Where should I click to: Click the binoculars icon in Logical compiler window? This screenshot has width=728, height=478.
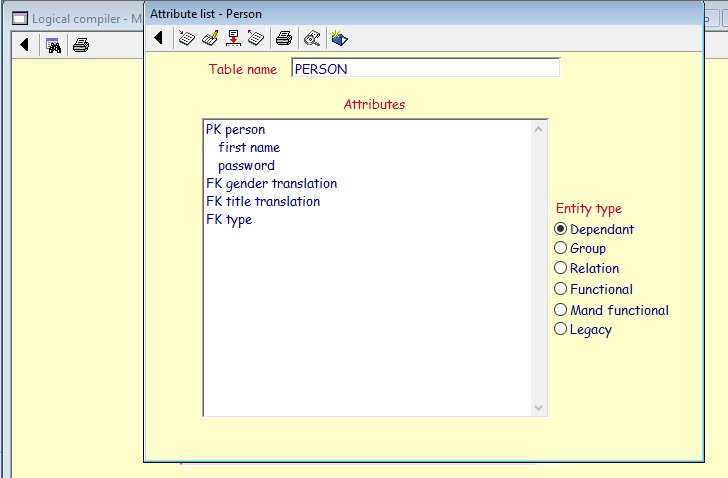pyautogui.click(x=54, y=45)
